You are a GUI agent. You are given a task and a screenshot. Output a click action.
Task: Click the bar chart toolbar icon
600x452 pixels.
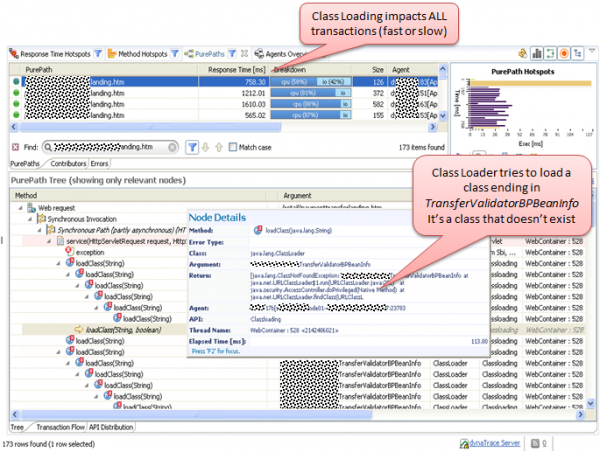pos(537,54)
